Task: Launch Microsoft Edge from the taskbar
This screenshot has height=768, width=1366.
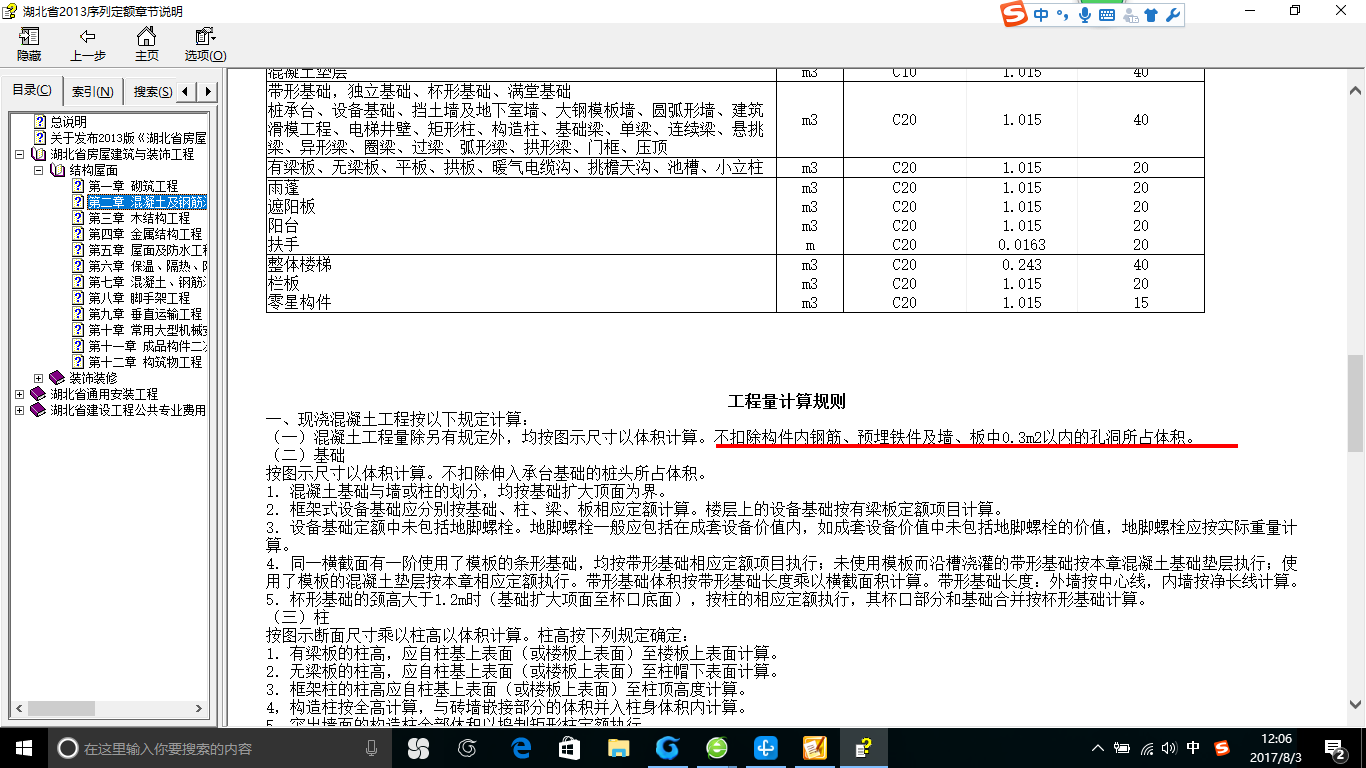Action: [x=520, y=748]
